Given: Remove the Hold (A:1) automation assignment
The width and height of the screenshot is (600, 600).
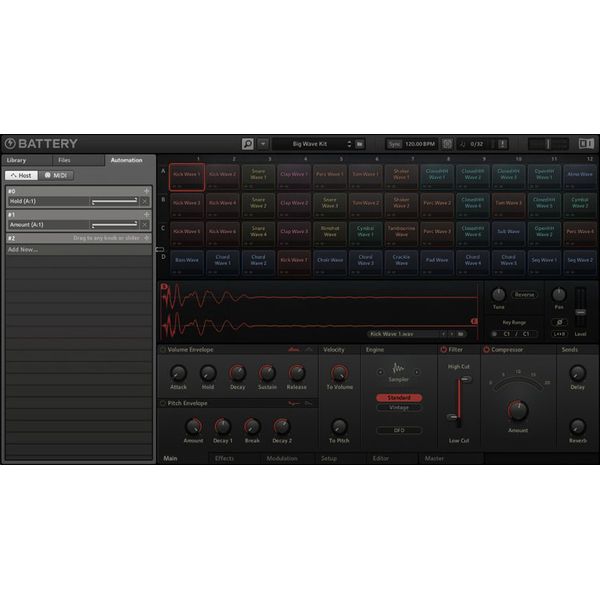Looking at the screenshot, I should click(x=145, y=201).
